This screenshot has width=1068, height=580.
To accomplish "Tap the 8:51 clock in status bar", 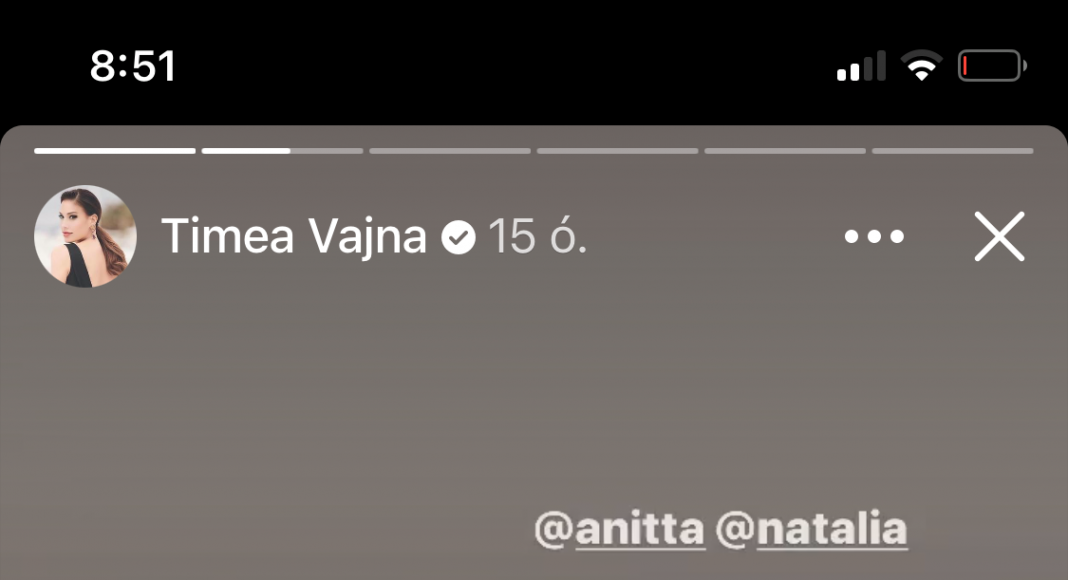I will 134,66.
